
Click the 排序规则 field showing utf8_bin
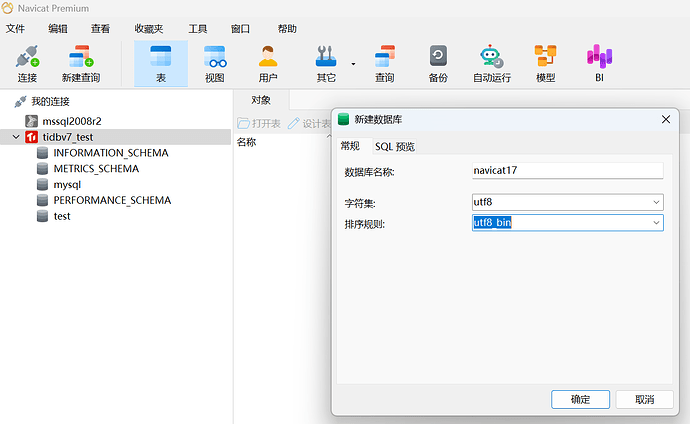tap(567, 223)
